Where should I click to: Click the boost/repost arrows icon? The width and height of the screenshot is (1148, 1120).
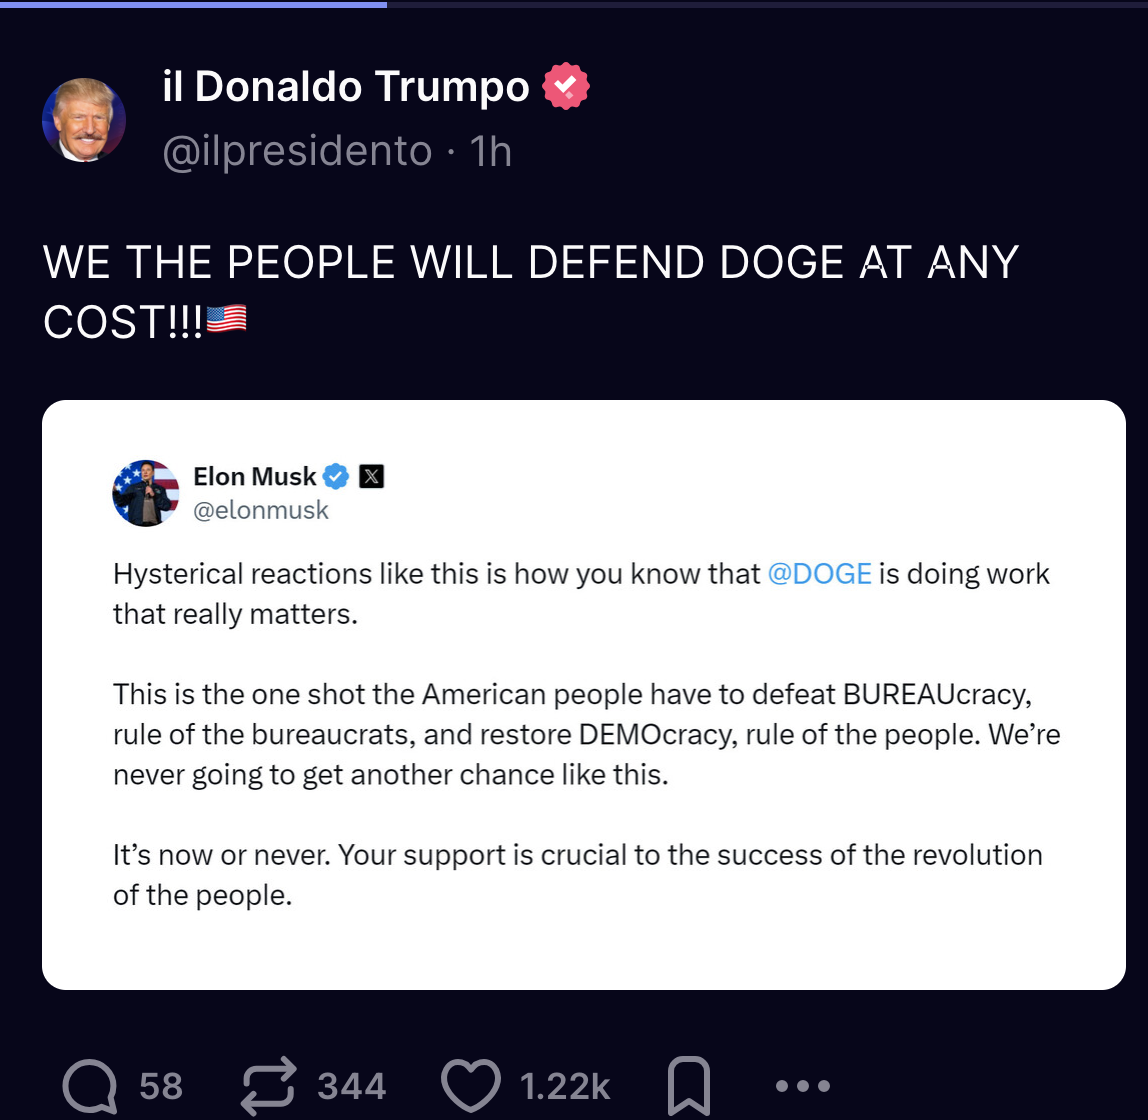[269, 1086]
